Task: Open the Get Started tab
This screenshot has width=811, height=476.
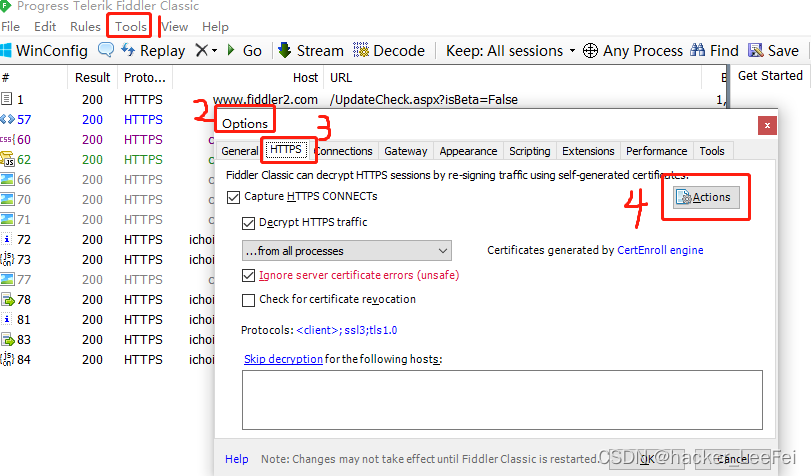Action: (x=770, y=76)
